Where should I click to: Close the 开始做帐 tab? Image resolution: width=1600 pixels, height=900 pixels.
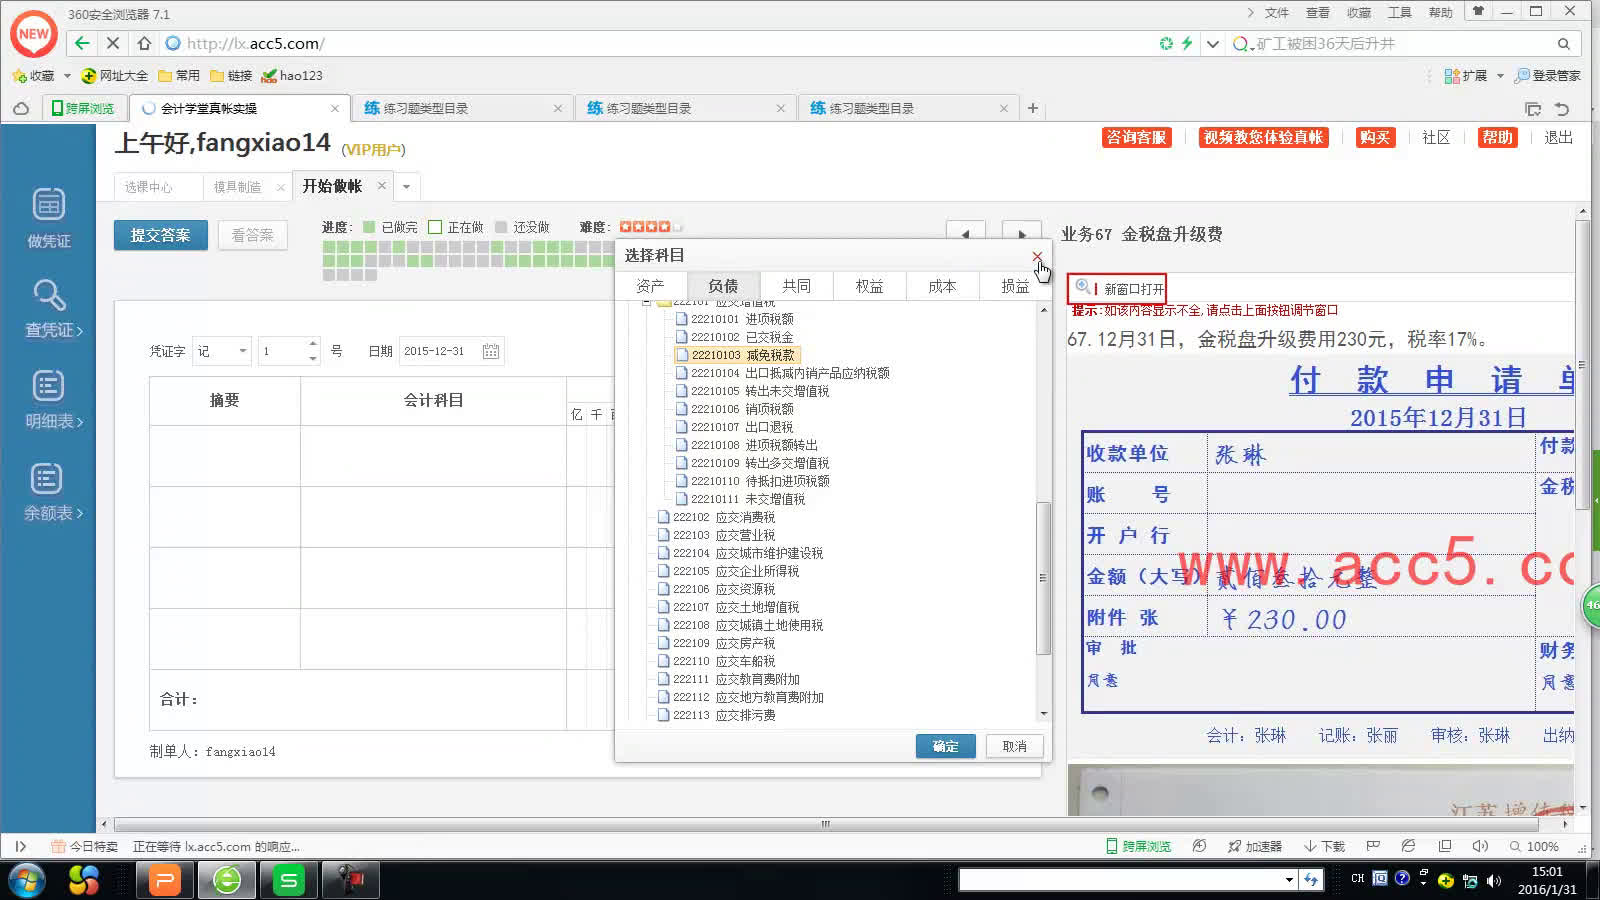[381, 185]
